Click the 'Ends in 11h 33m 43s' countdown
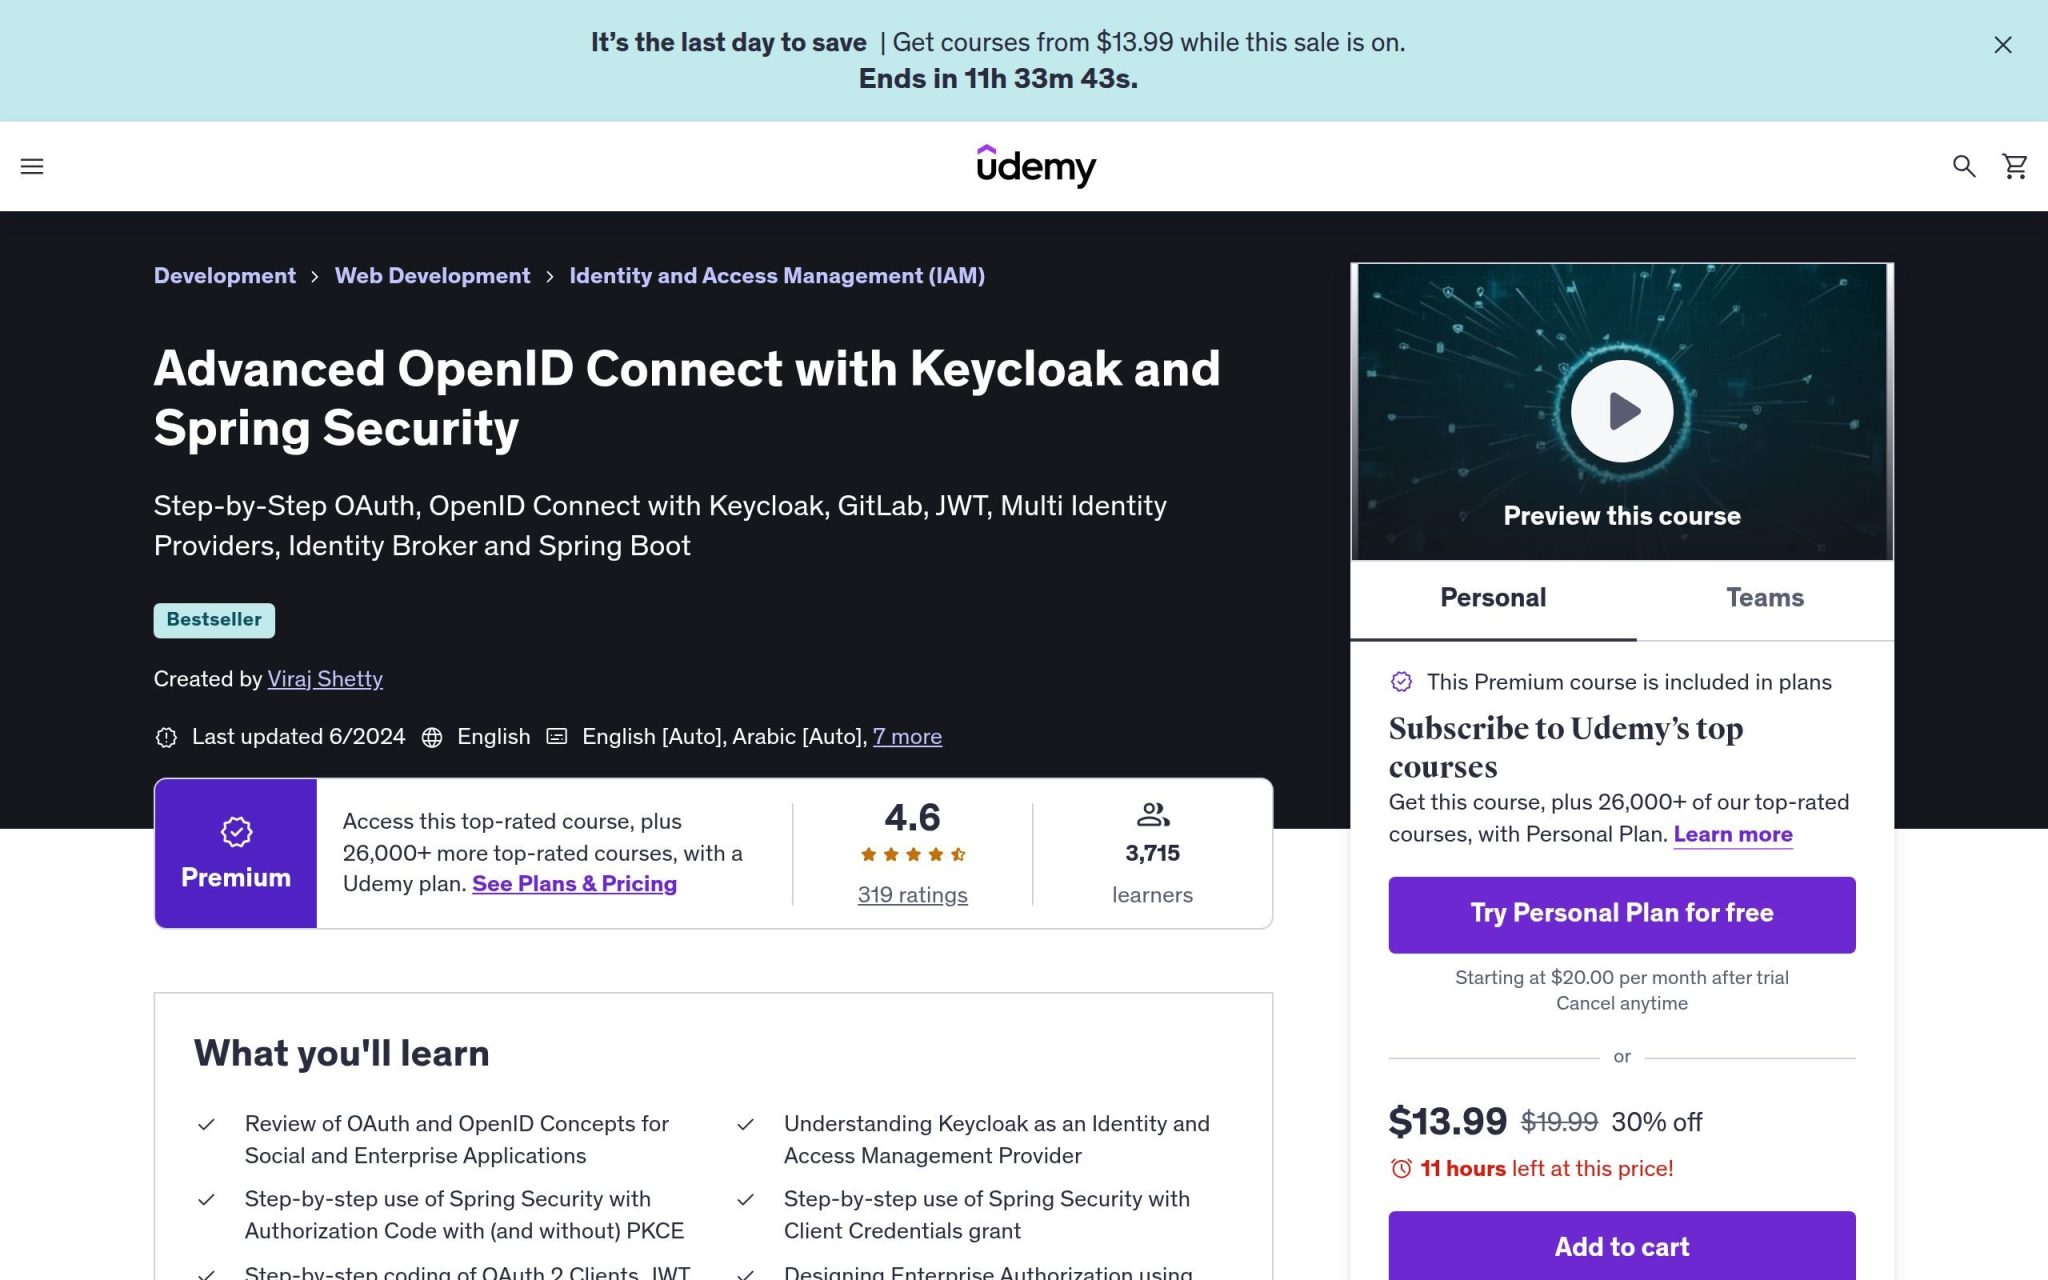The height and width of the screenshot is (1280, 2048). point(998,79)
